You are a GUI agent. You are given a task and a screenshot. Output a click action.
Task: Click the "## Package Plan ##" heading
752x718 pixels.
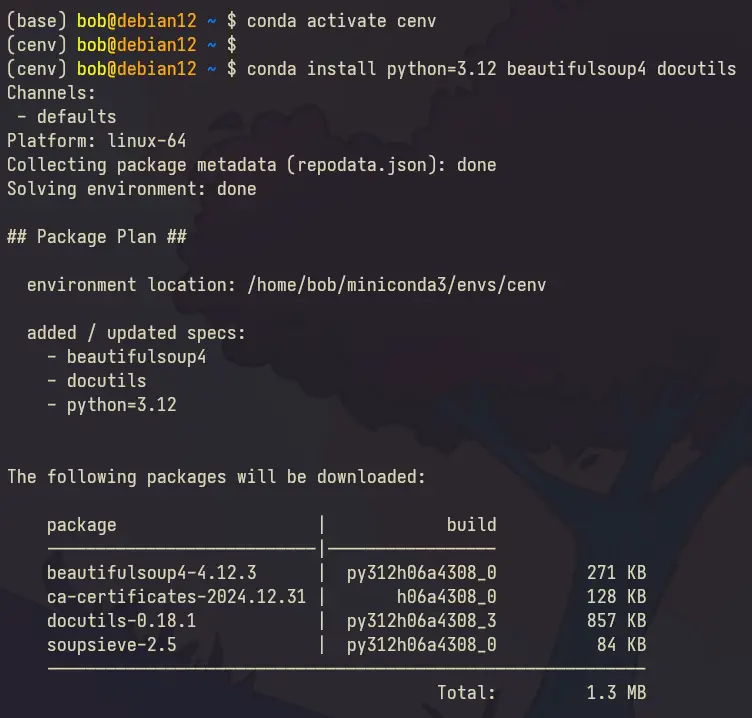point(96,237)
